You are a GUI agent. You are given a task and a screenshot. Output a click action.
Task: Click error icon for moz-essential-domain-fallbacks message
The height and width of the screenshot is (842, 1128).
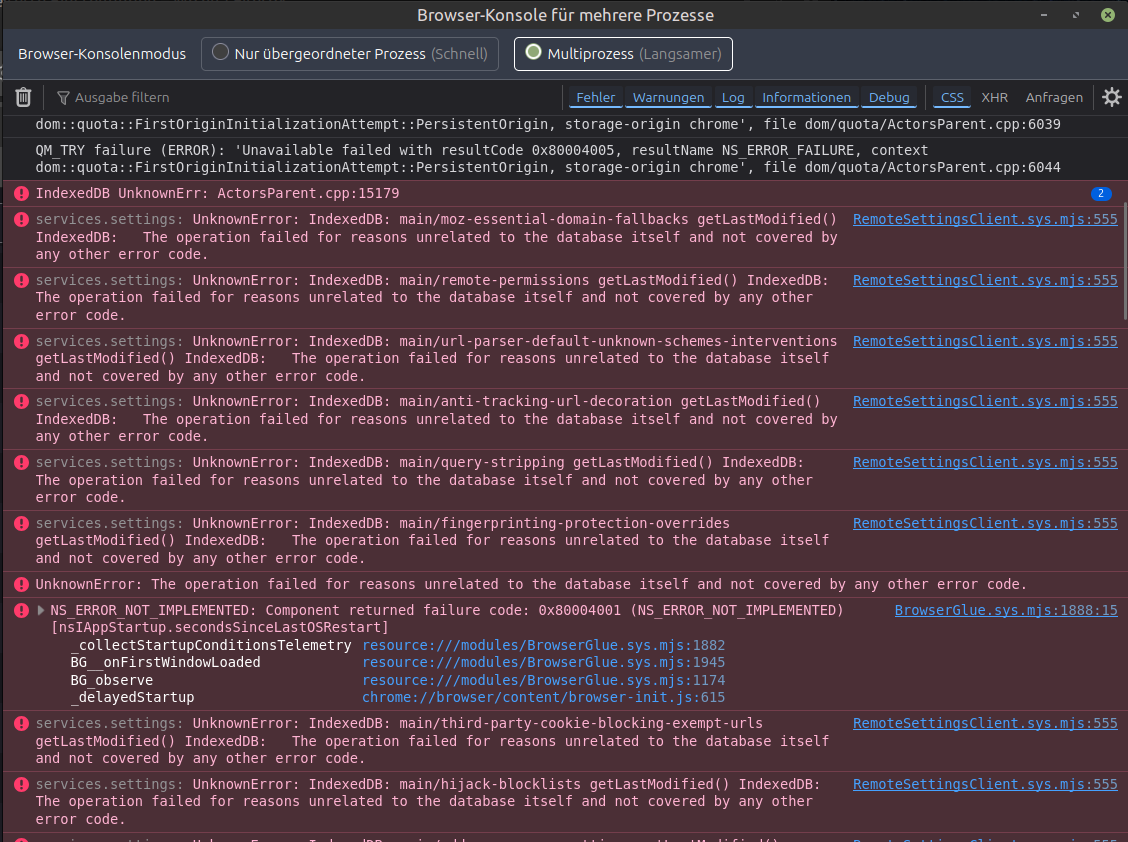coord(22,219)
